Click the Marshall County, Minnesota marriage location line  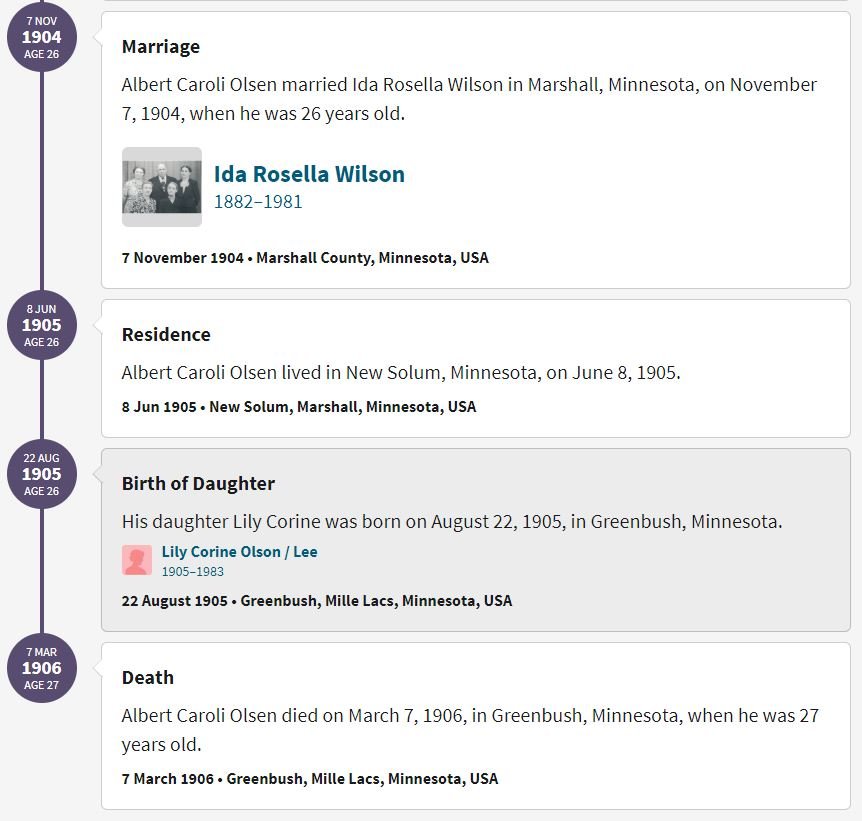click(x=305, y=258)
